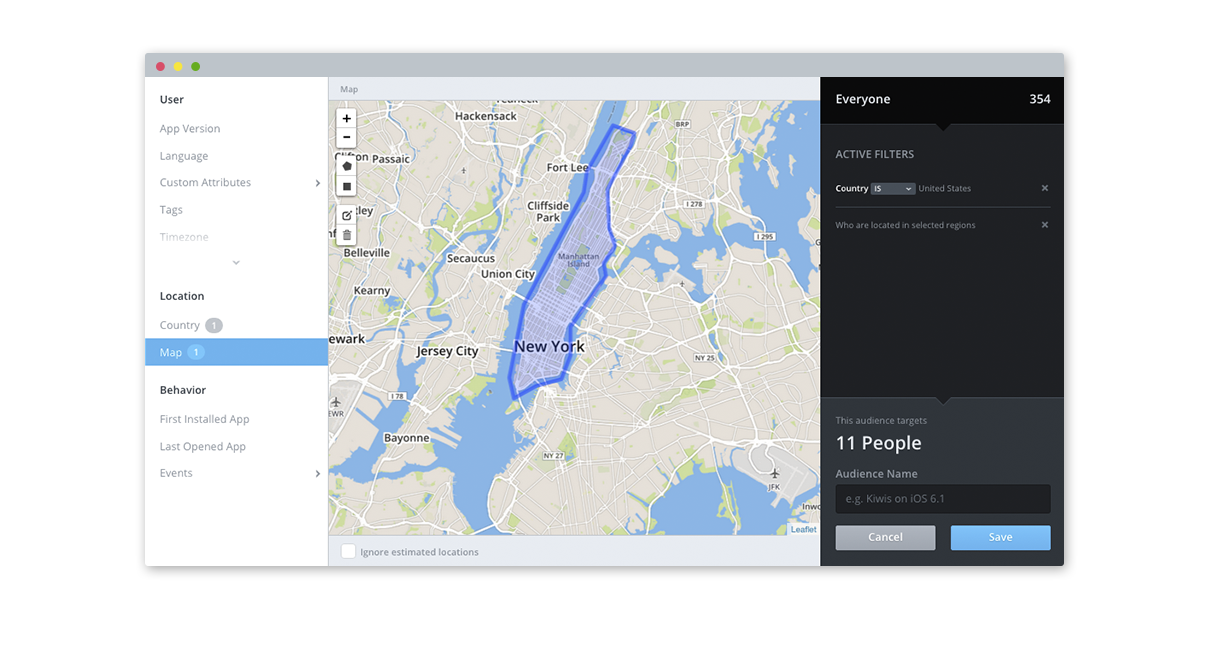This screenshot has height=645, width=1206.
Task: Choose First Installed App filter
Action: pyautogui.click(x=204, y=420)
